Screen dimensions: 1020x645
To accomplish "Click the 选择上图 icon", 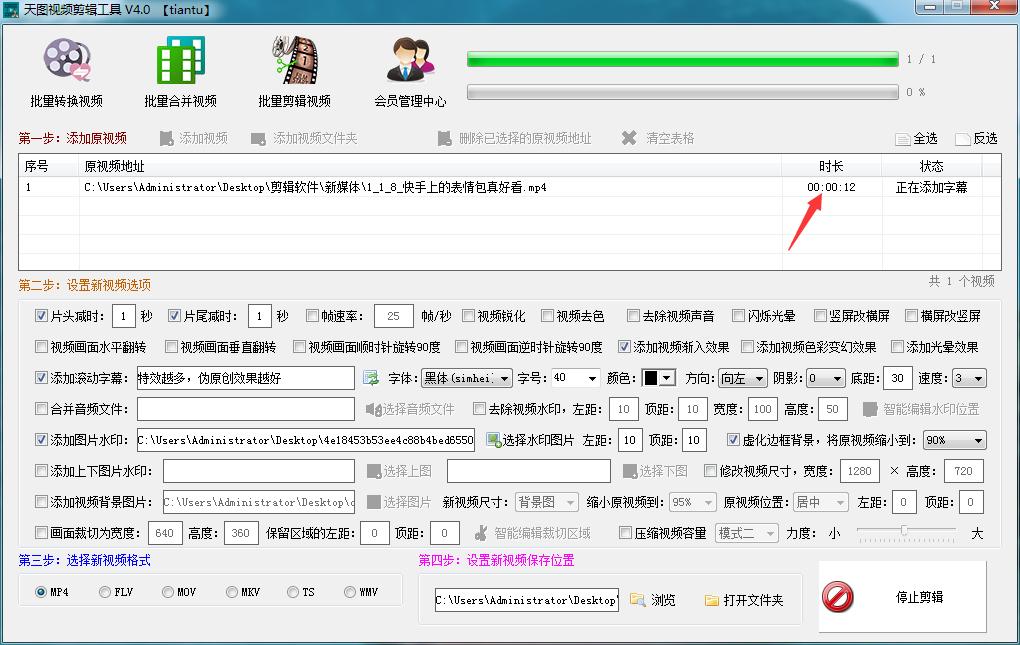I will tap(374, 471).
